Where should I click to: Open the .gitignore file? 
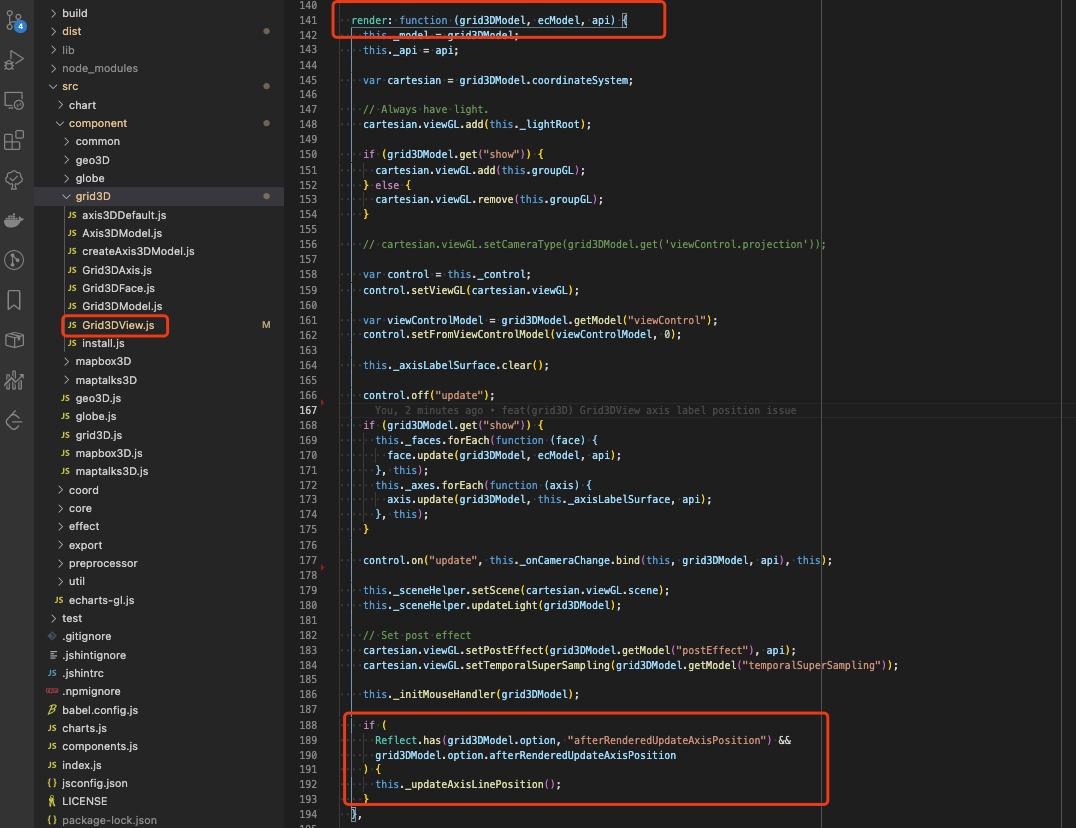click(159, 637)
